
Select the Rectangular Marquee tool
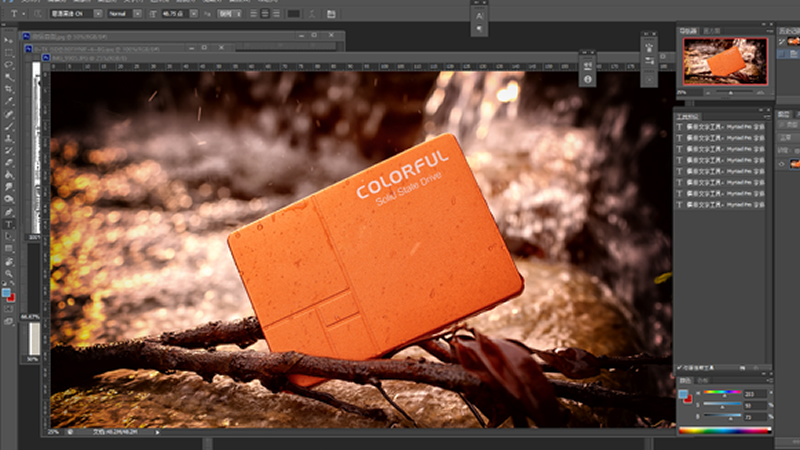pyautogui.click(x=9, y=52)
